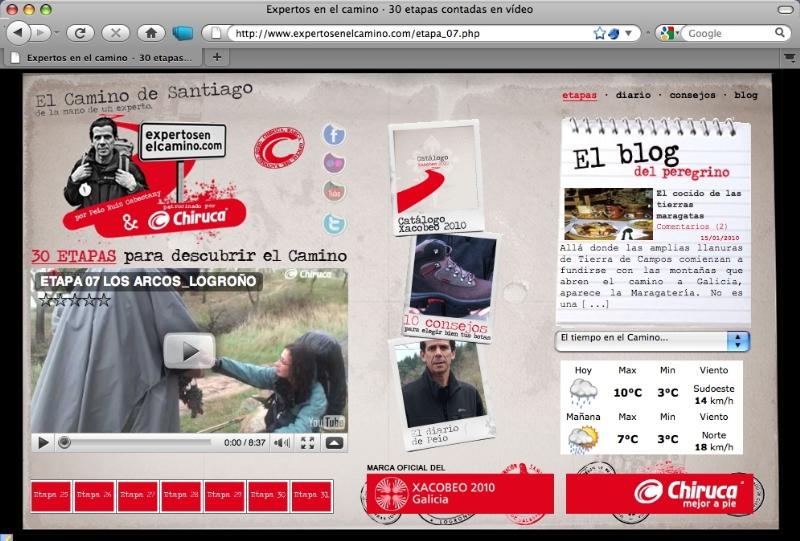Viewport: 800px width, 541px height.
Task: Open the Twitter social icon
Action: pyautogui.click(x=334, y=224)
